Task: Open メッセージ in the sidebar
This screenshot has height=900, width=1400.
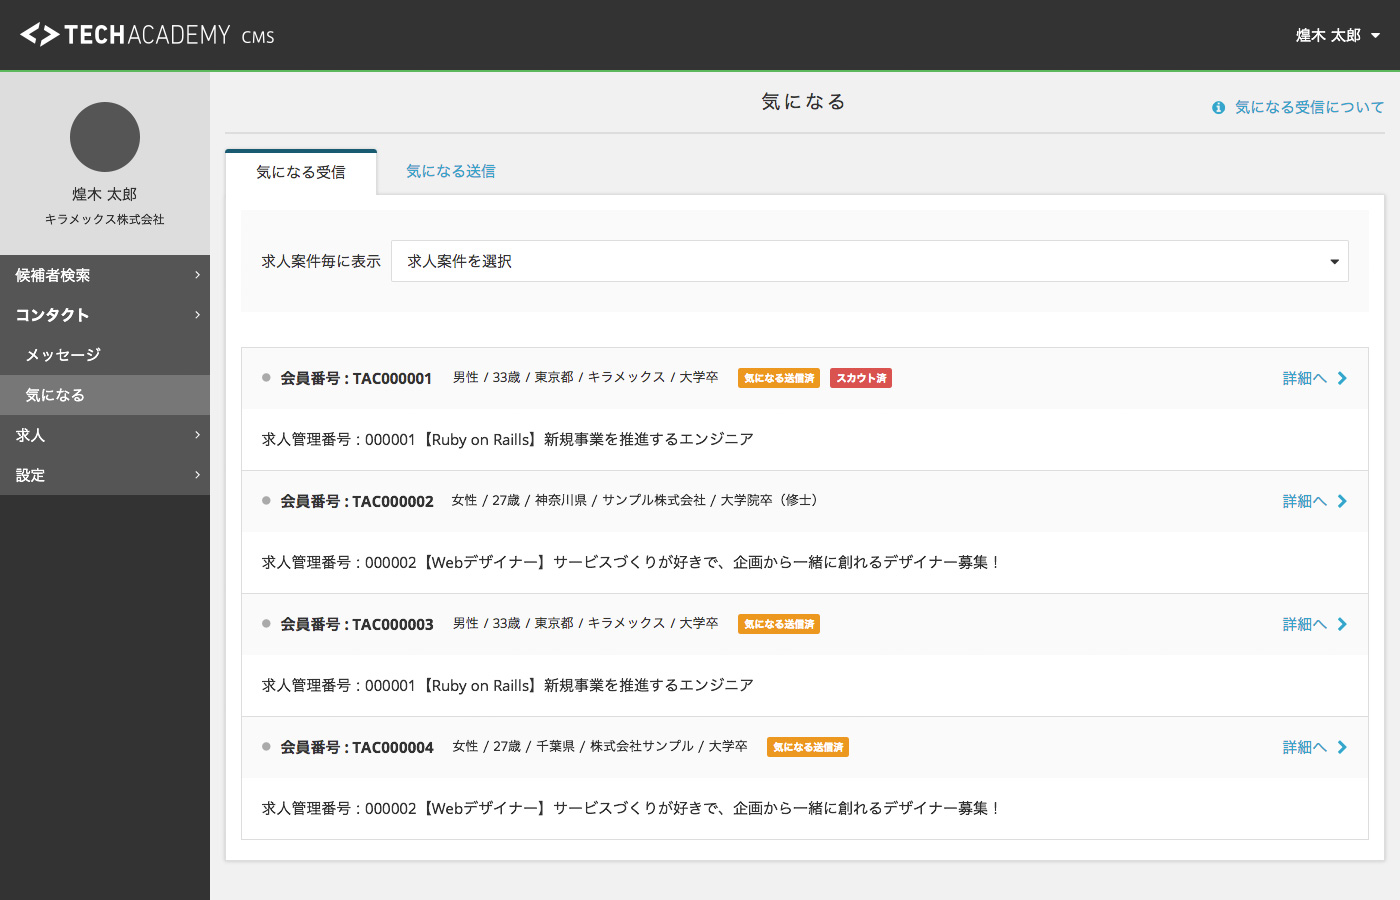Action: [63, 355]
